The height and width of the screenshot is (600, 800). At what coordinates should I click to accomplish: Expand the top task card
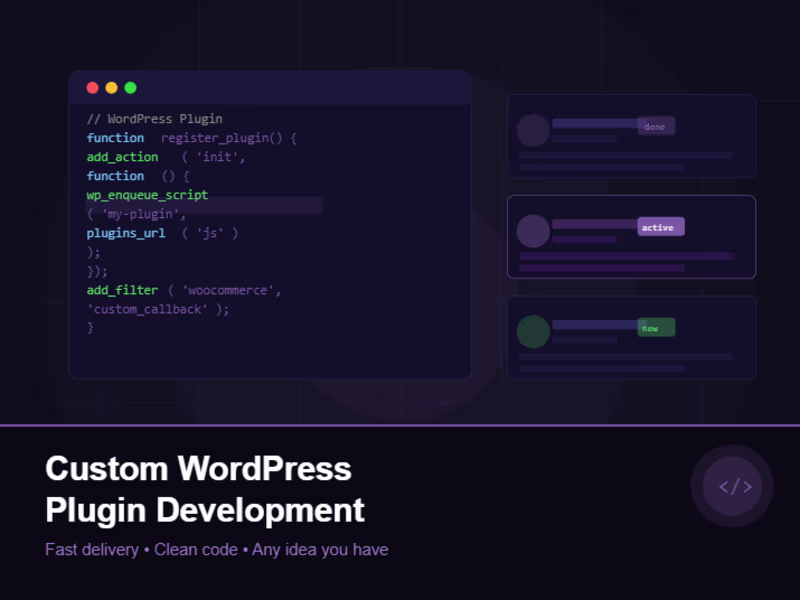tap(631, 137)
